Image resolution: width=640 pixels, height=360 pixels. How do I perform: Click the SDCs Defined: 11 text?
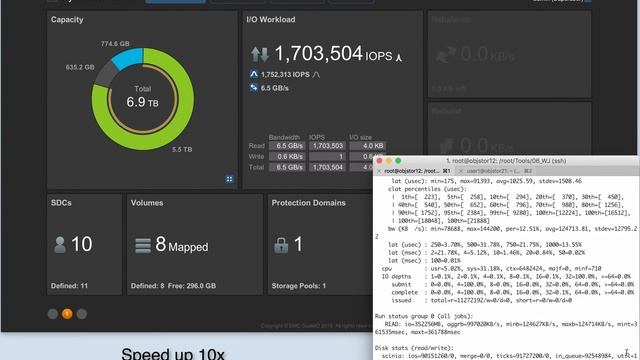click(69, 286)
